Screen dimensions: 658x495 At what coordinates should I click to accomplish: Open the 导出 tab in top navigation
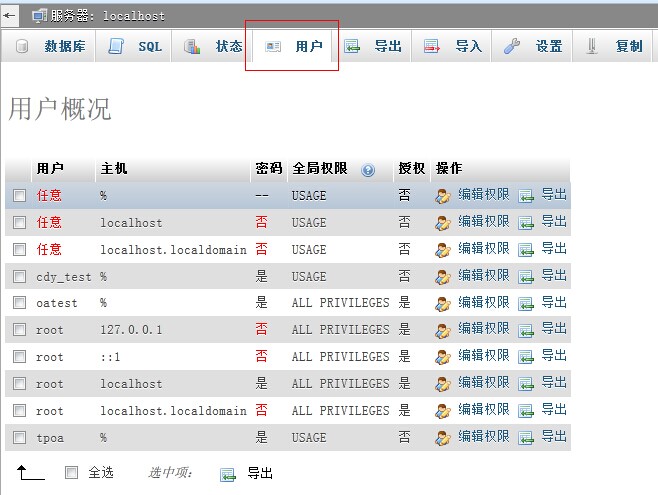click(373, 46)
